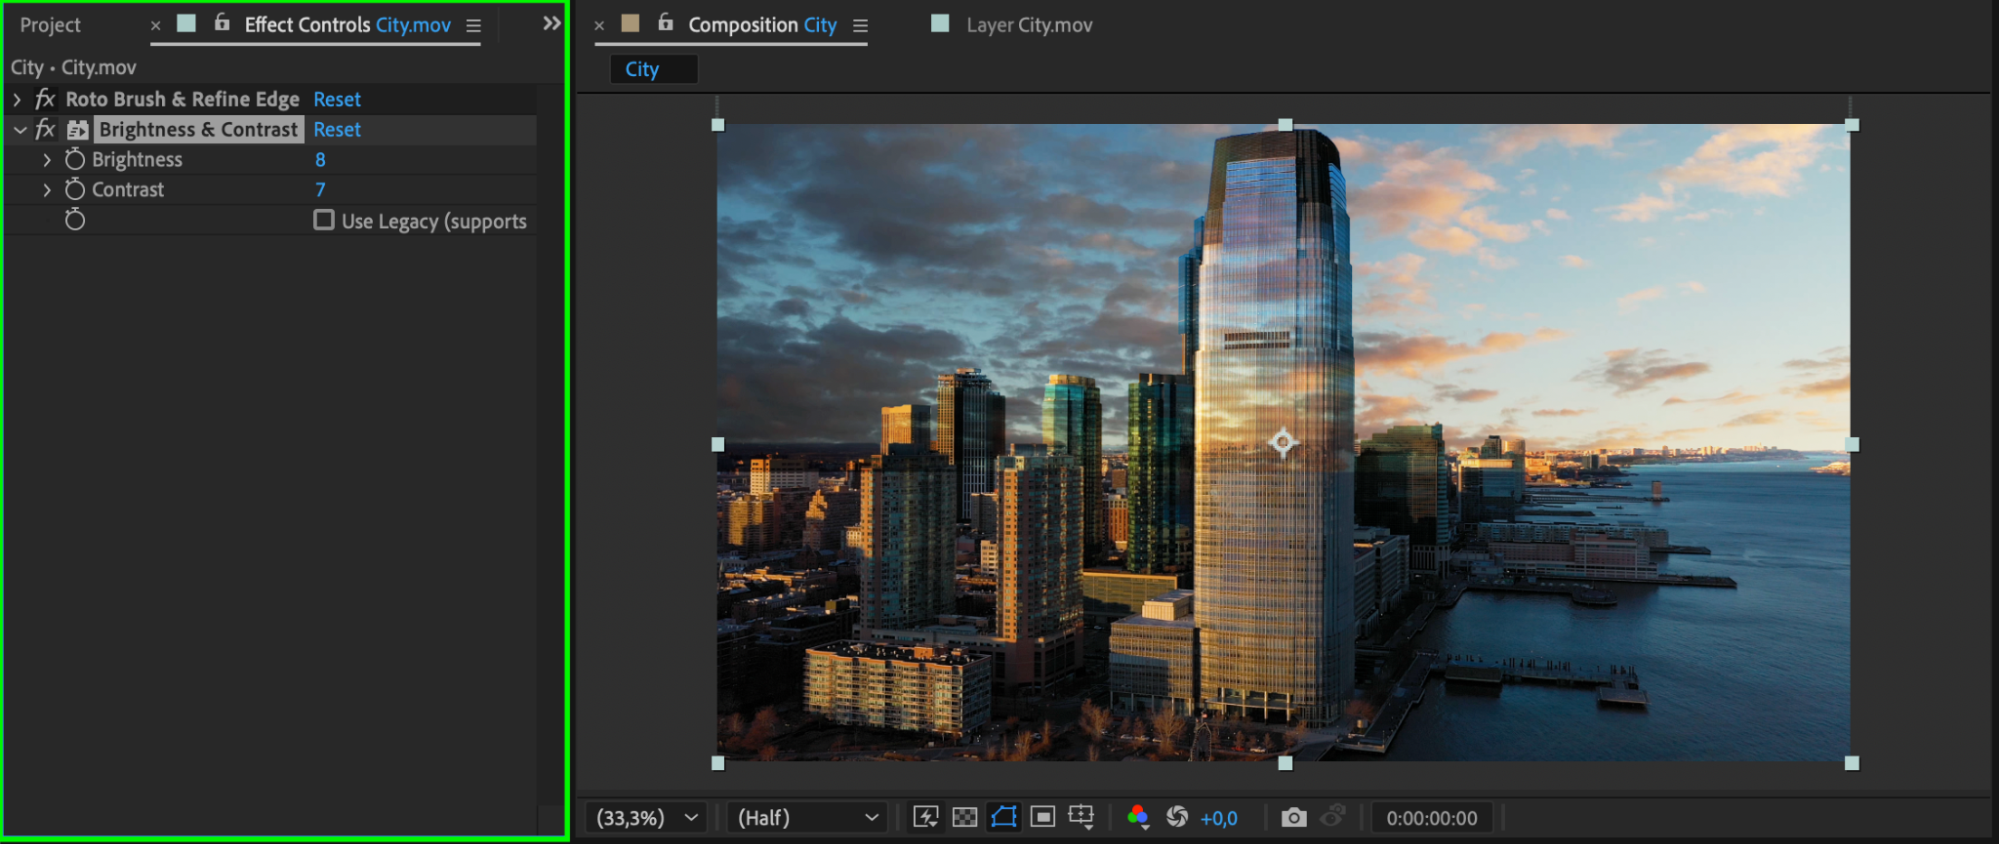Switch to the Project tab
This screenshot has height=845, width=1999.
pos(50,25)
